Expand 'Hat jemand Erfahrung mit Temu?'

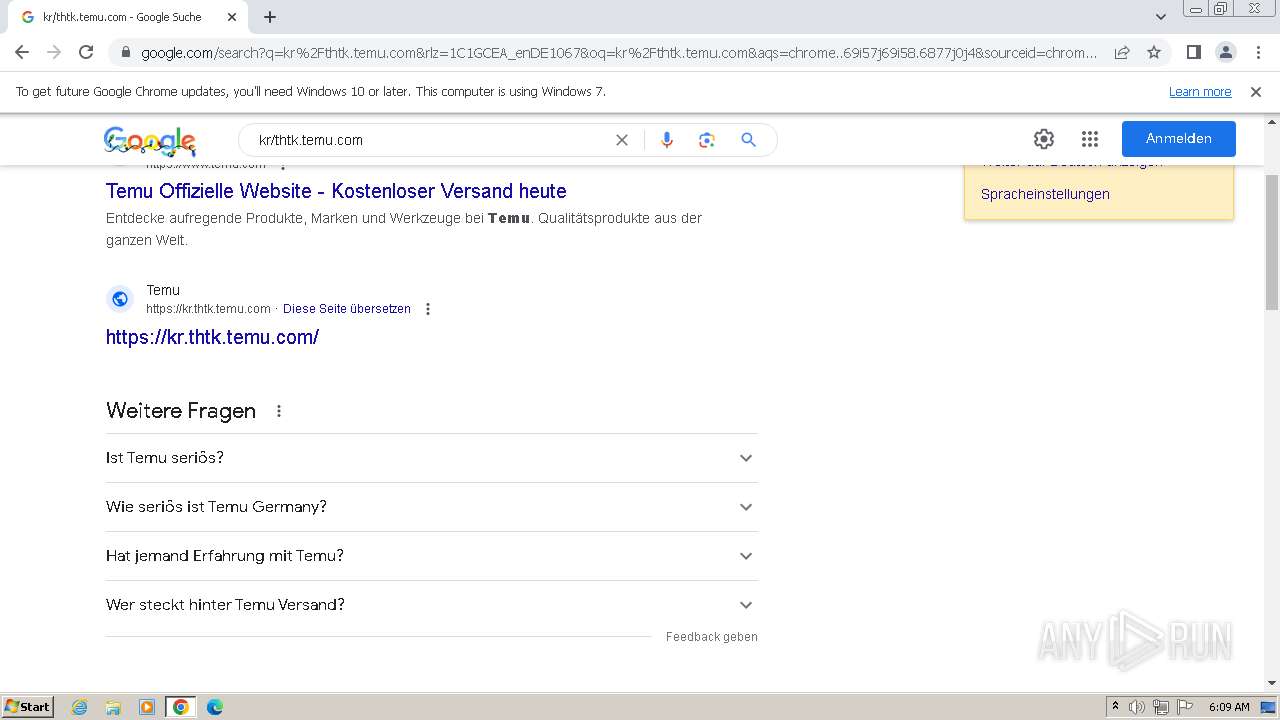(432, 556)
